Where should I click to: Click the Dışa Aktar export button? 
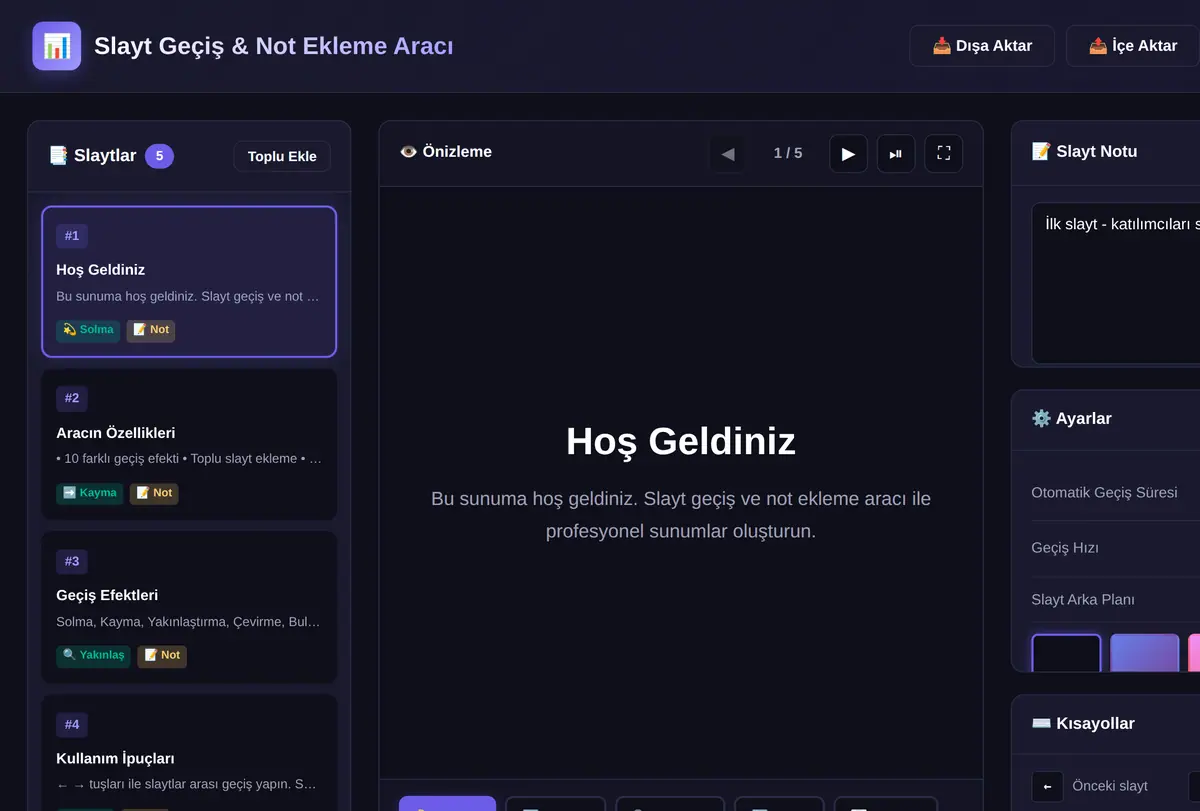click(982, 46)
